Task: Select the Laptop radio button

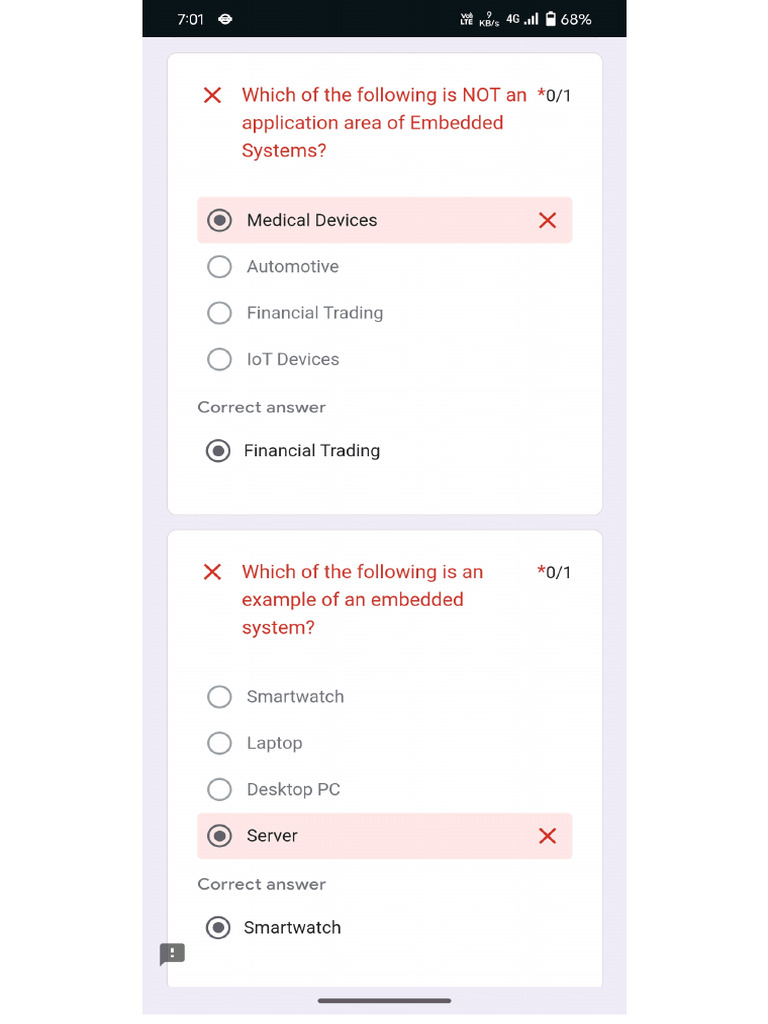Action: 219,743
